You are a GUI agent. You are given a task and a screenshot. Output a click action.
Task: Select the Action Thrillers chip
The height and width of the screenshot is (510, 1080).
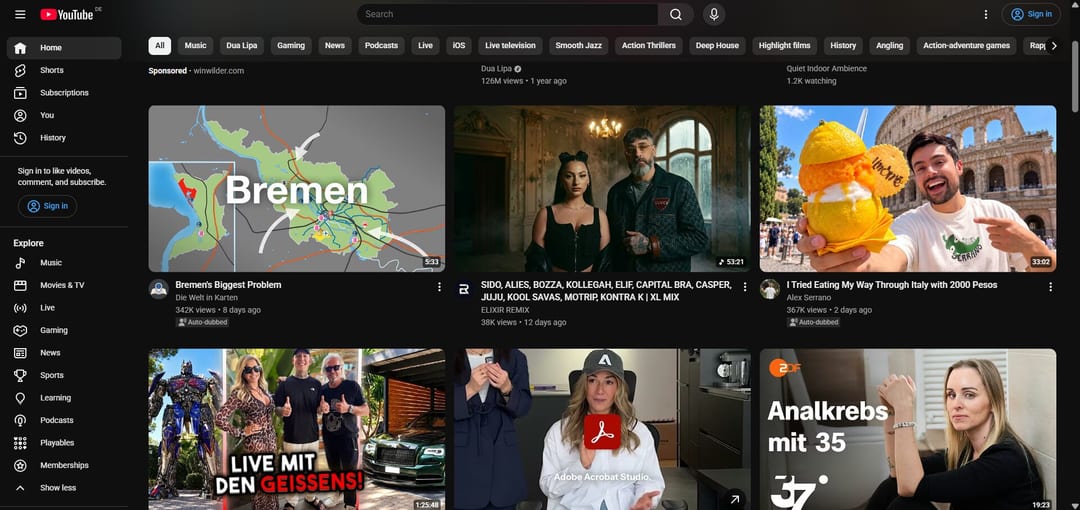(649, 45)
